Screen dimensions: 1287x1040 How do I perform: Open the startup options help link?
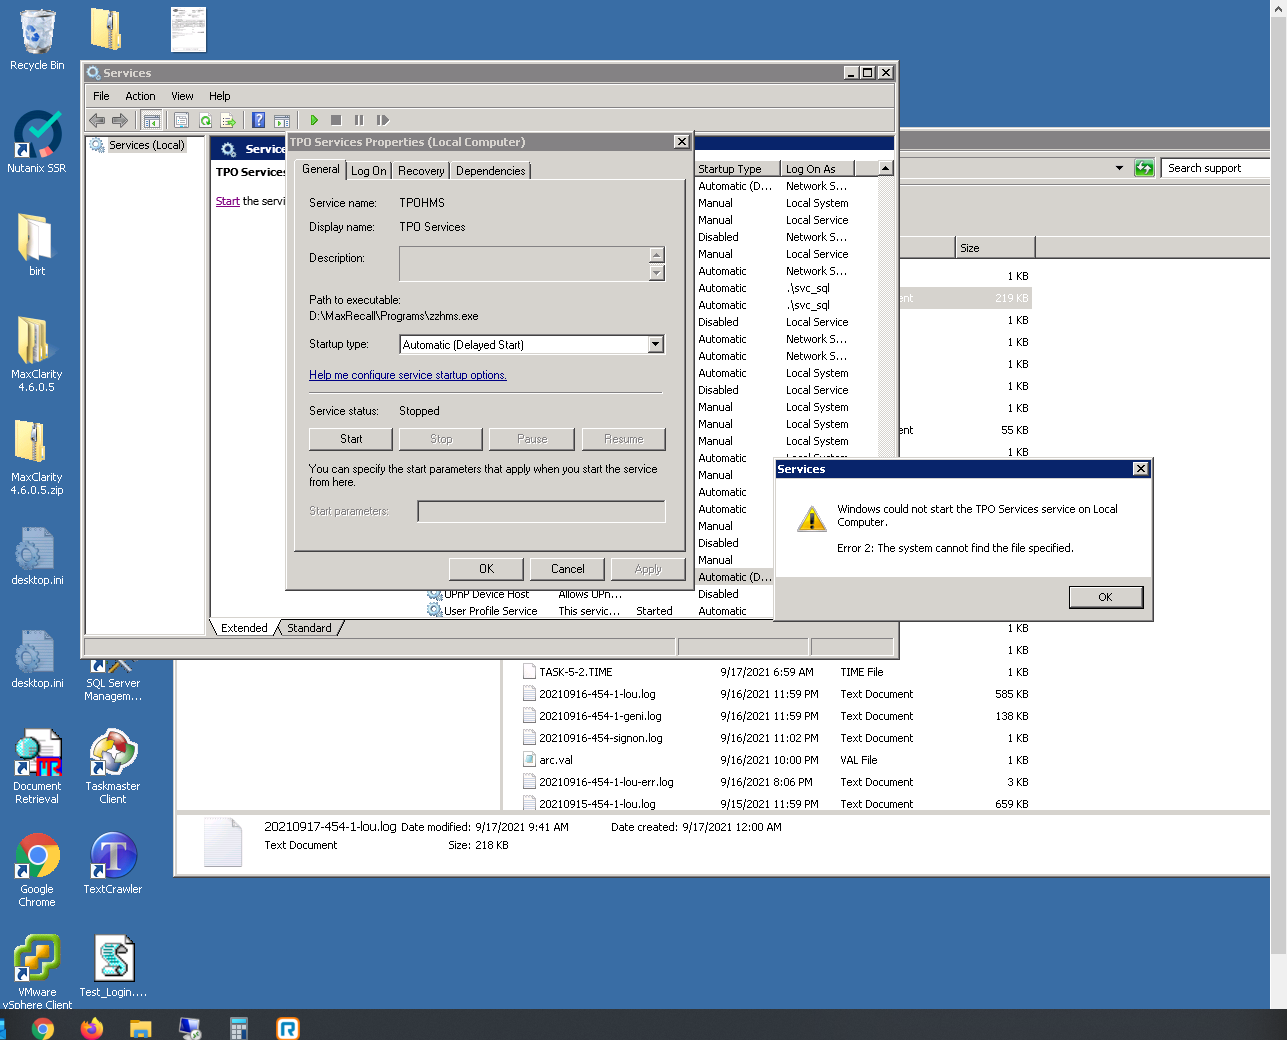coord(407,375)
